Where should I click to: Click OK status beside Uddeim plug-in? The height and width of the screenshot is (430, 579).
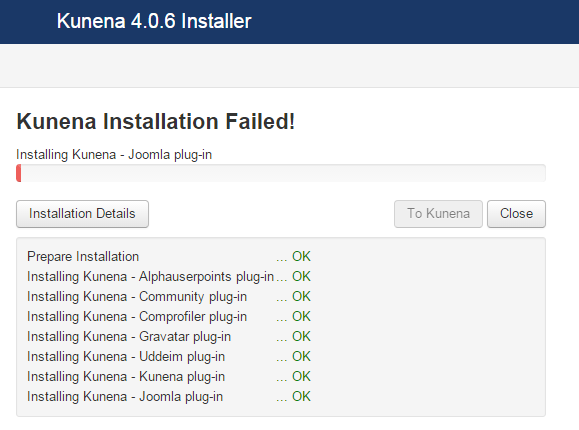(301, 356)
